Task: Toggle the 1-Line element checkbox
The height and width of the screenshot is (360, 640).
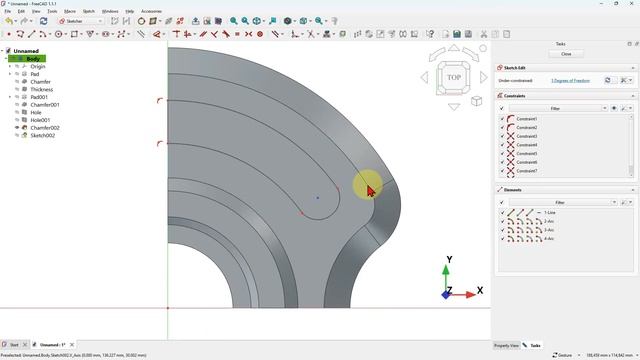Action: [x=502, y=213]
